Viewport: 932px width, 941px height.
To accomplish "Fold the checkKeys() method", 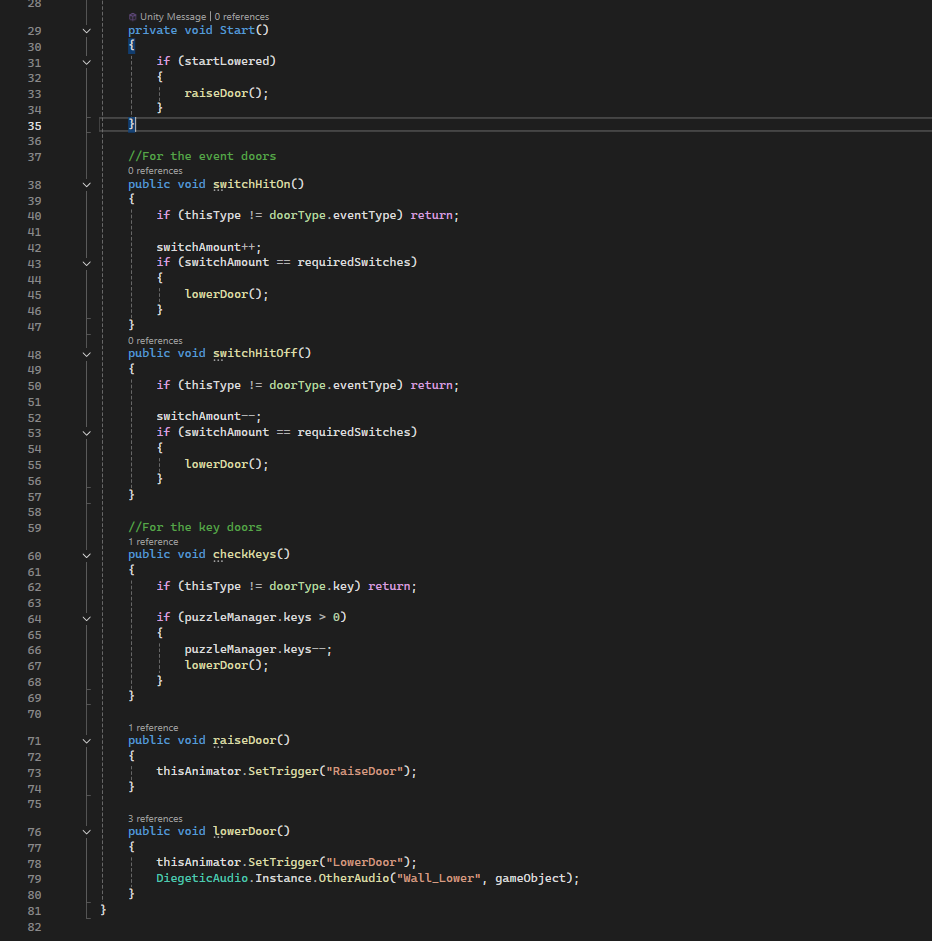I will pos(87,556).
